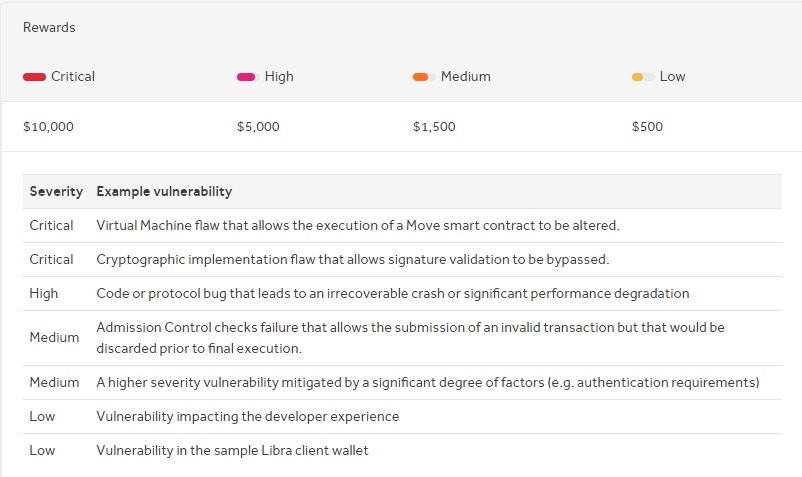Select the irrecoverable crash High row
Image resolution: width=802 pixels, height=477 pixels.
402,293
